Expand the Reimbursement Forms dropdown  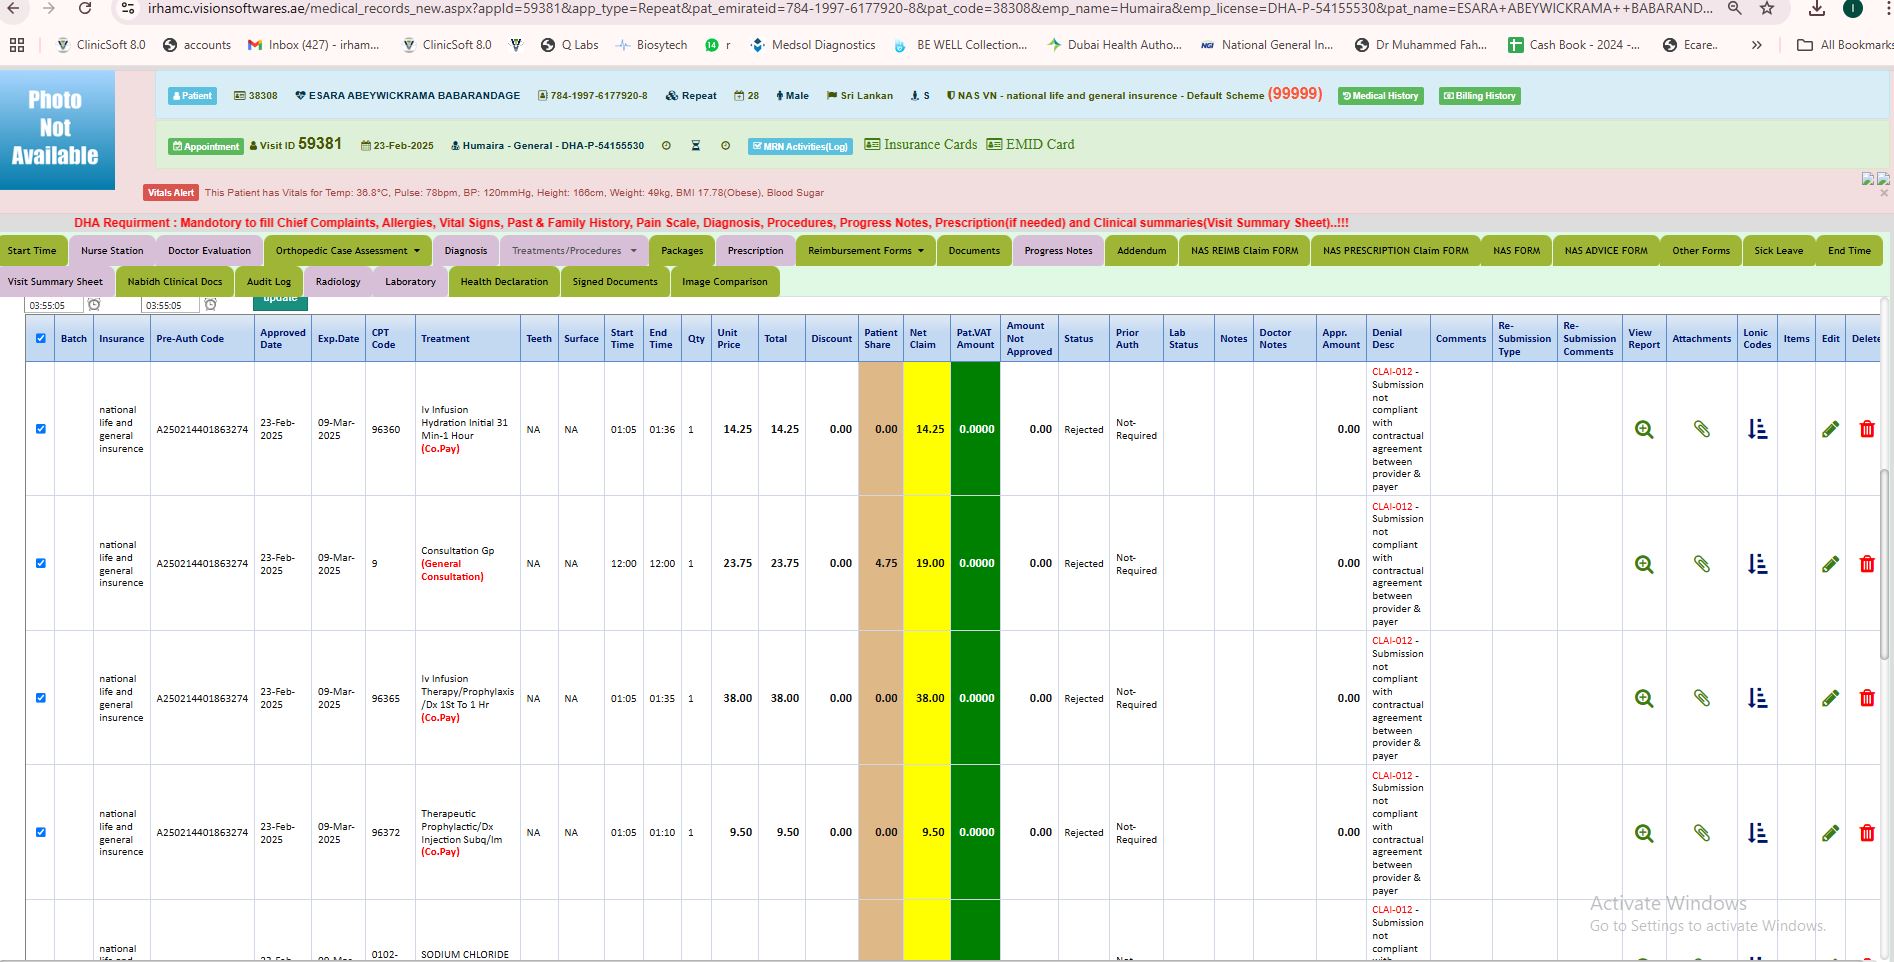pos(865,251)
